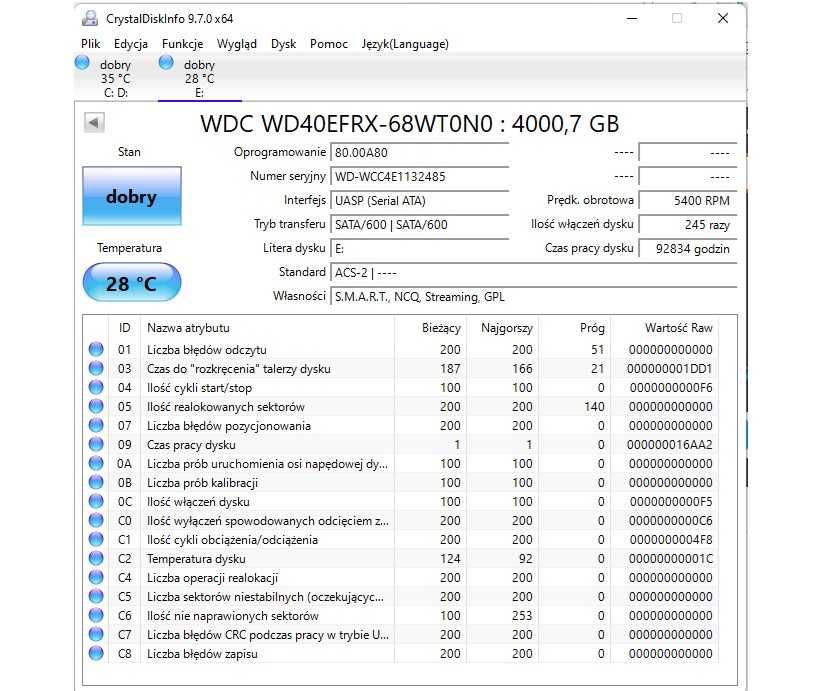Click status orb of attribute C2 row
The height and width of the screenshot is (691, 819).
tap(96, 558)
